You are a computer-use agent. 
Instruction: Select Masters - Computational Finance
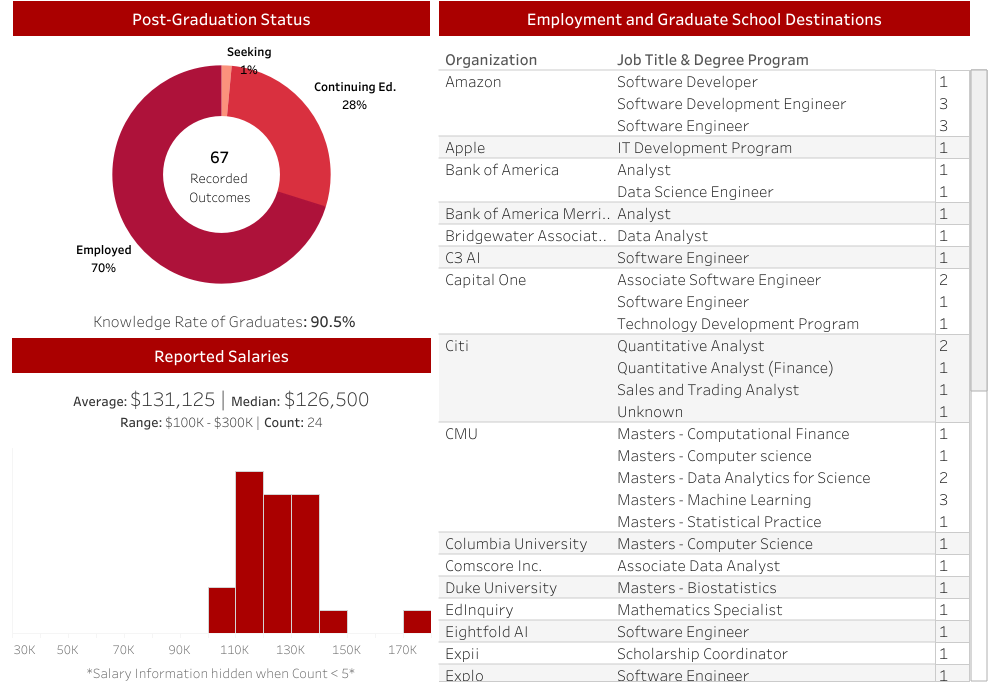[733, 433]
